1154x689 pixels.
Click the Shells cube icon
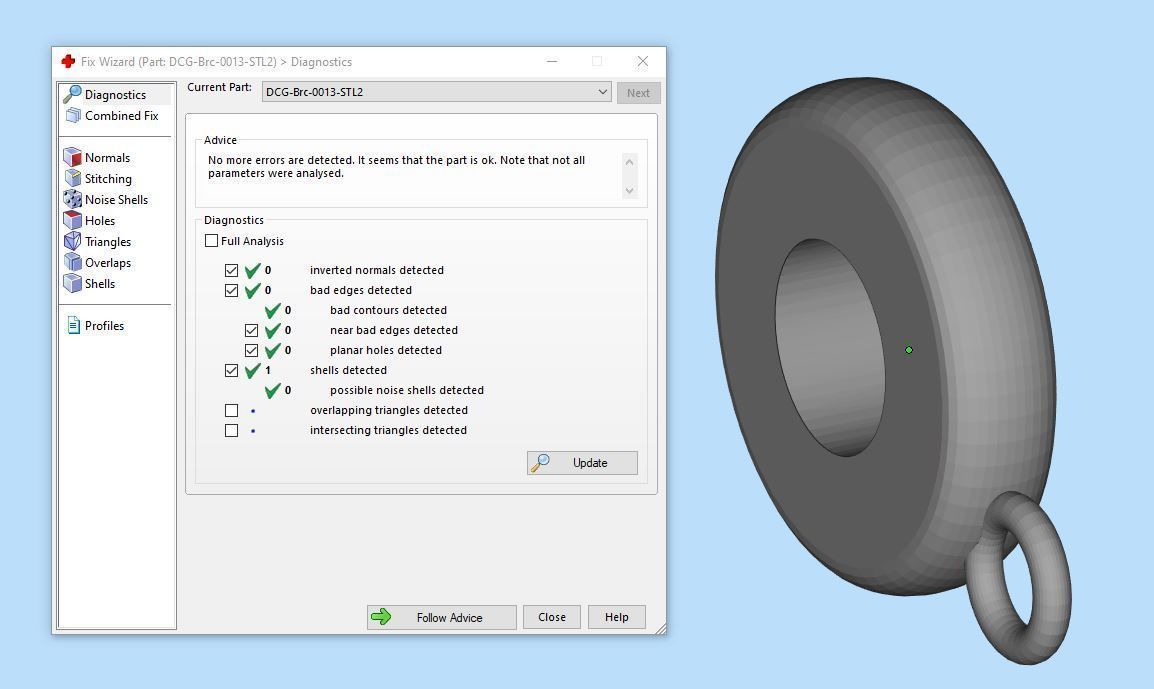pyautogui.click(x=72, y=283)
